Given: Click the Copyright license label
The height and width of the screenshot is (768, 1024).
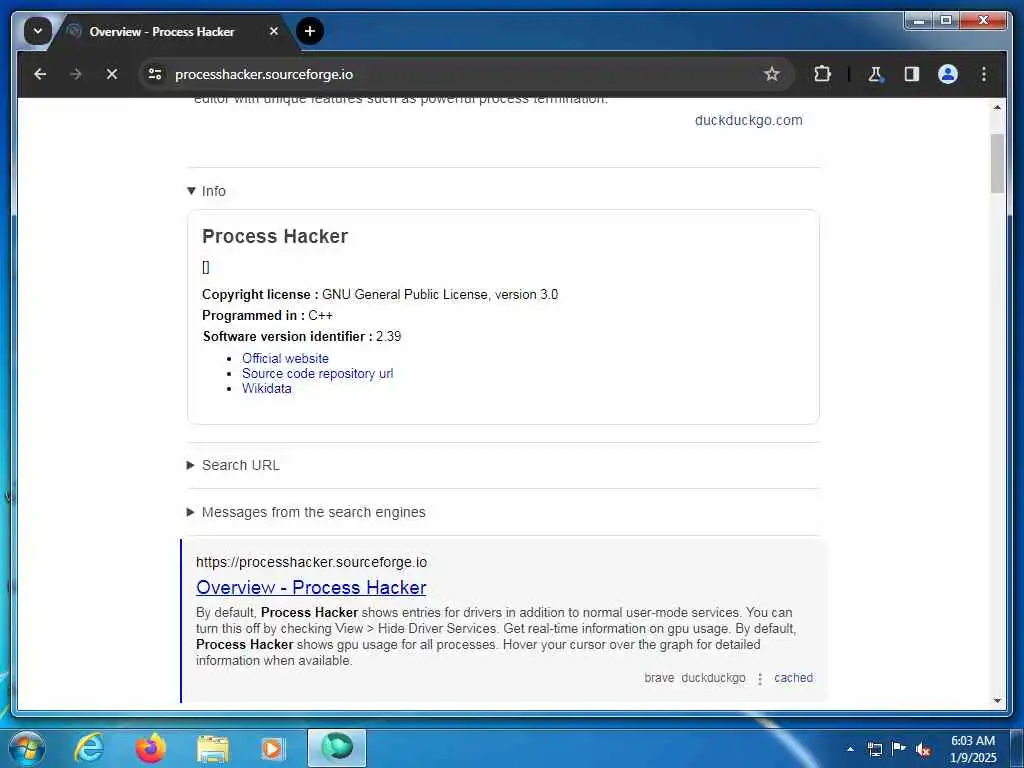Looking at the screenshot, I should [x=260, y=295].
